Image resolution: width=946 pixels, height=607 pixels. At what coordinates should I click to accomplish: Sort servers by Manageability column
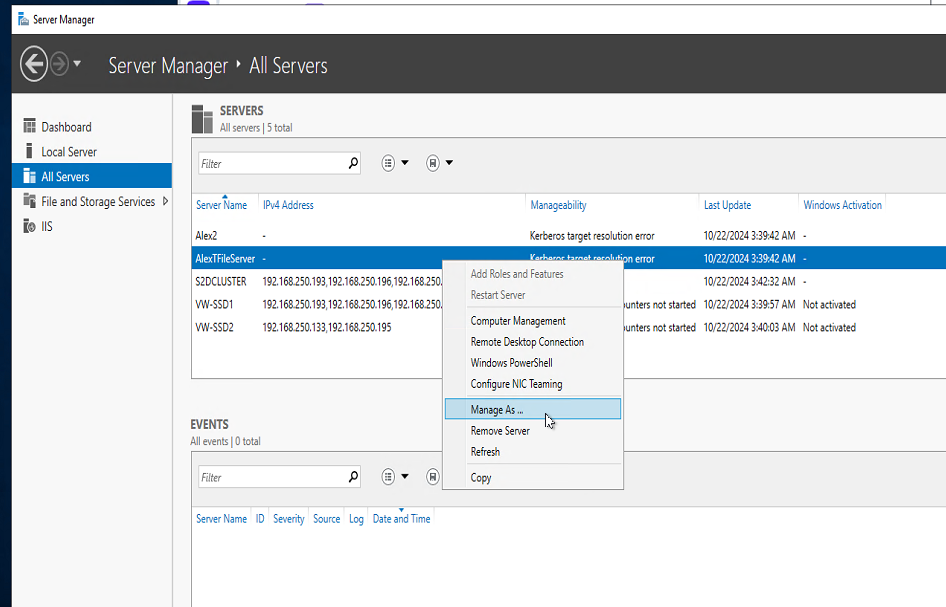[558, 205]
